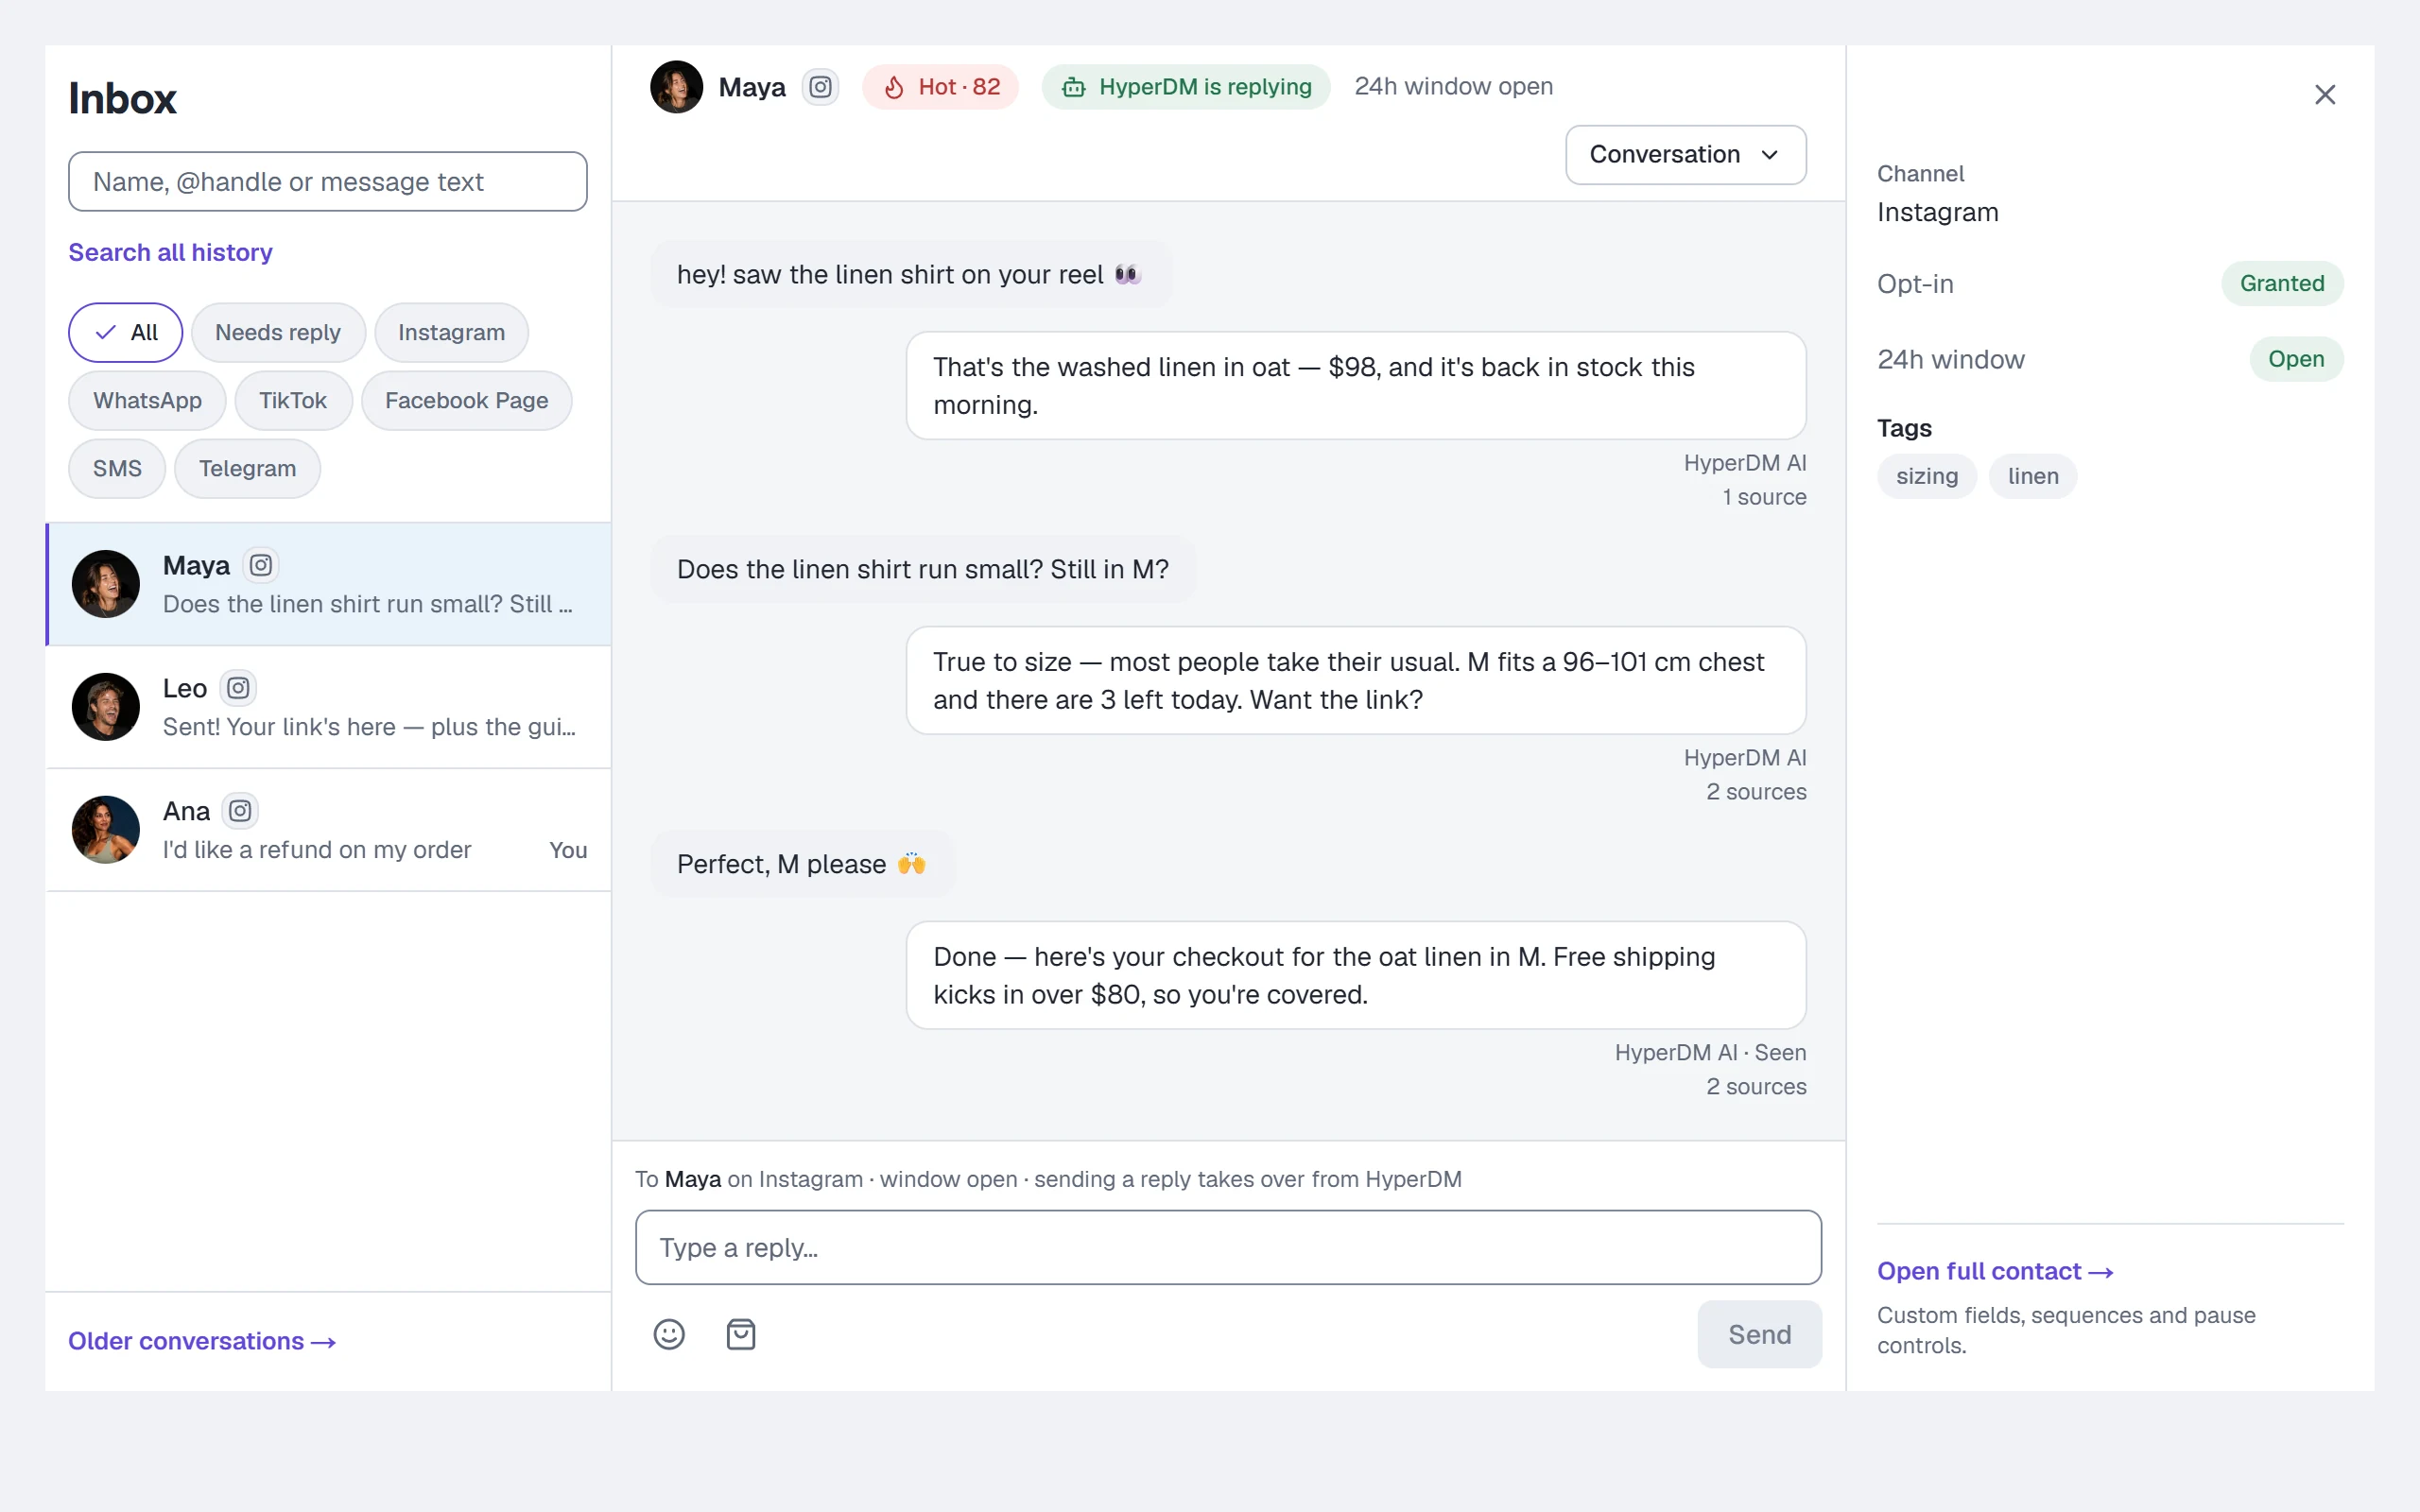Toggle the SMS filter chip
This screenshot has width=2420, height=1512.
click(x=117, y=468)
